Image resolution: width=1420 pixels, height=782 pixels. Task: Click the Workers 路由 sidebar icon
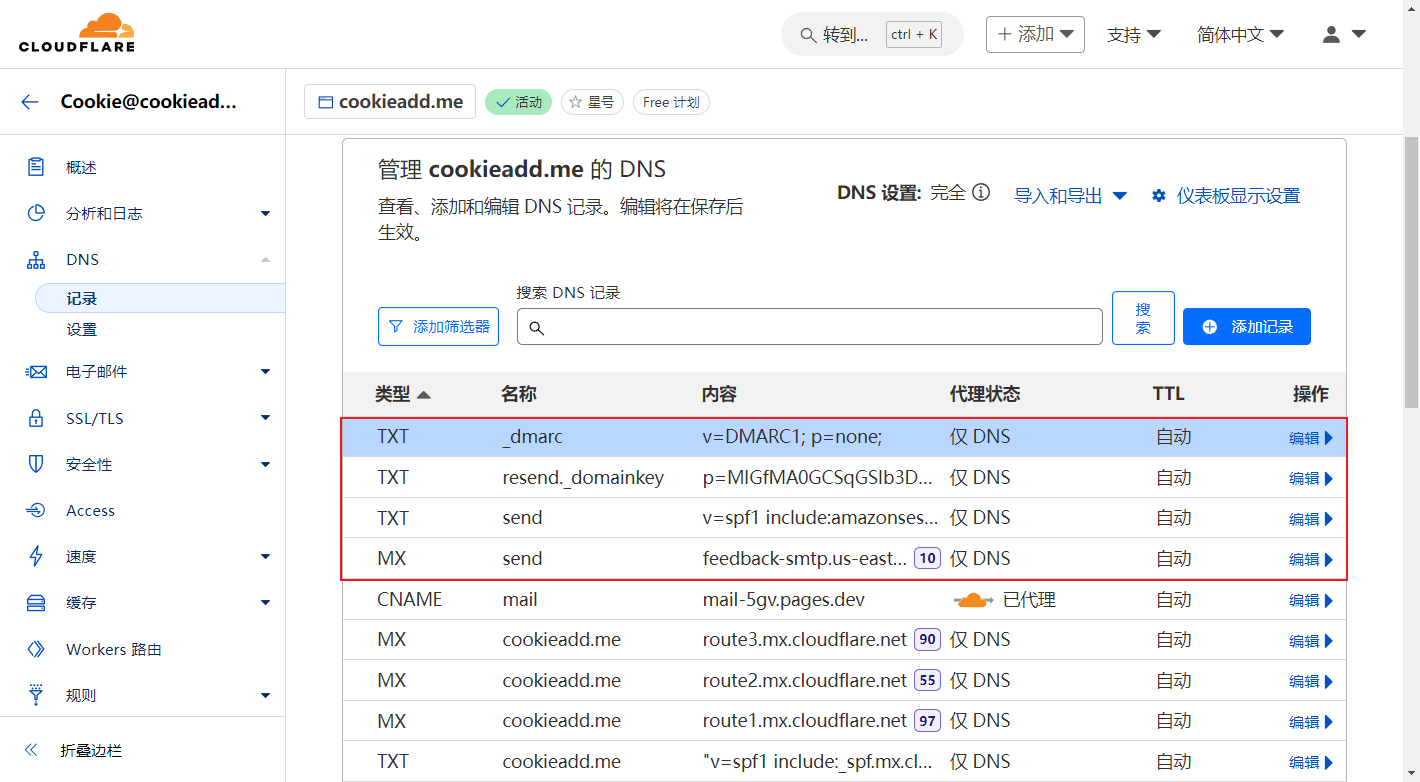click(36, 650)
